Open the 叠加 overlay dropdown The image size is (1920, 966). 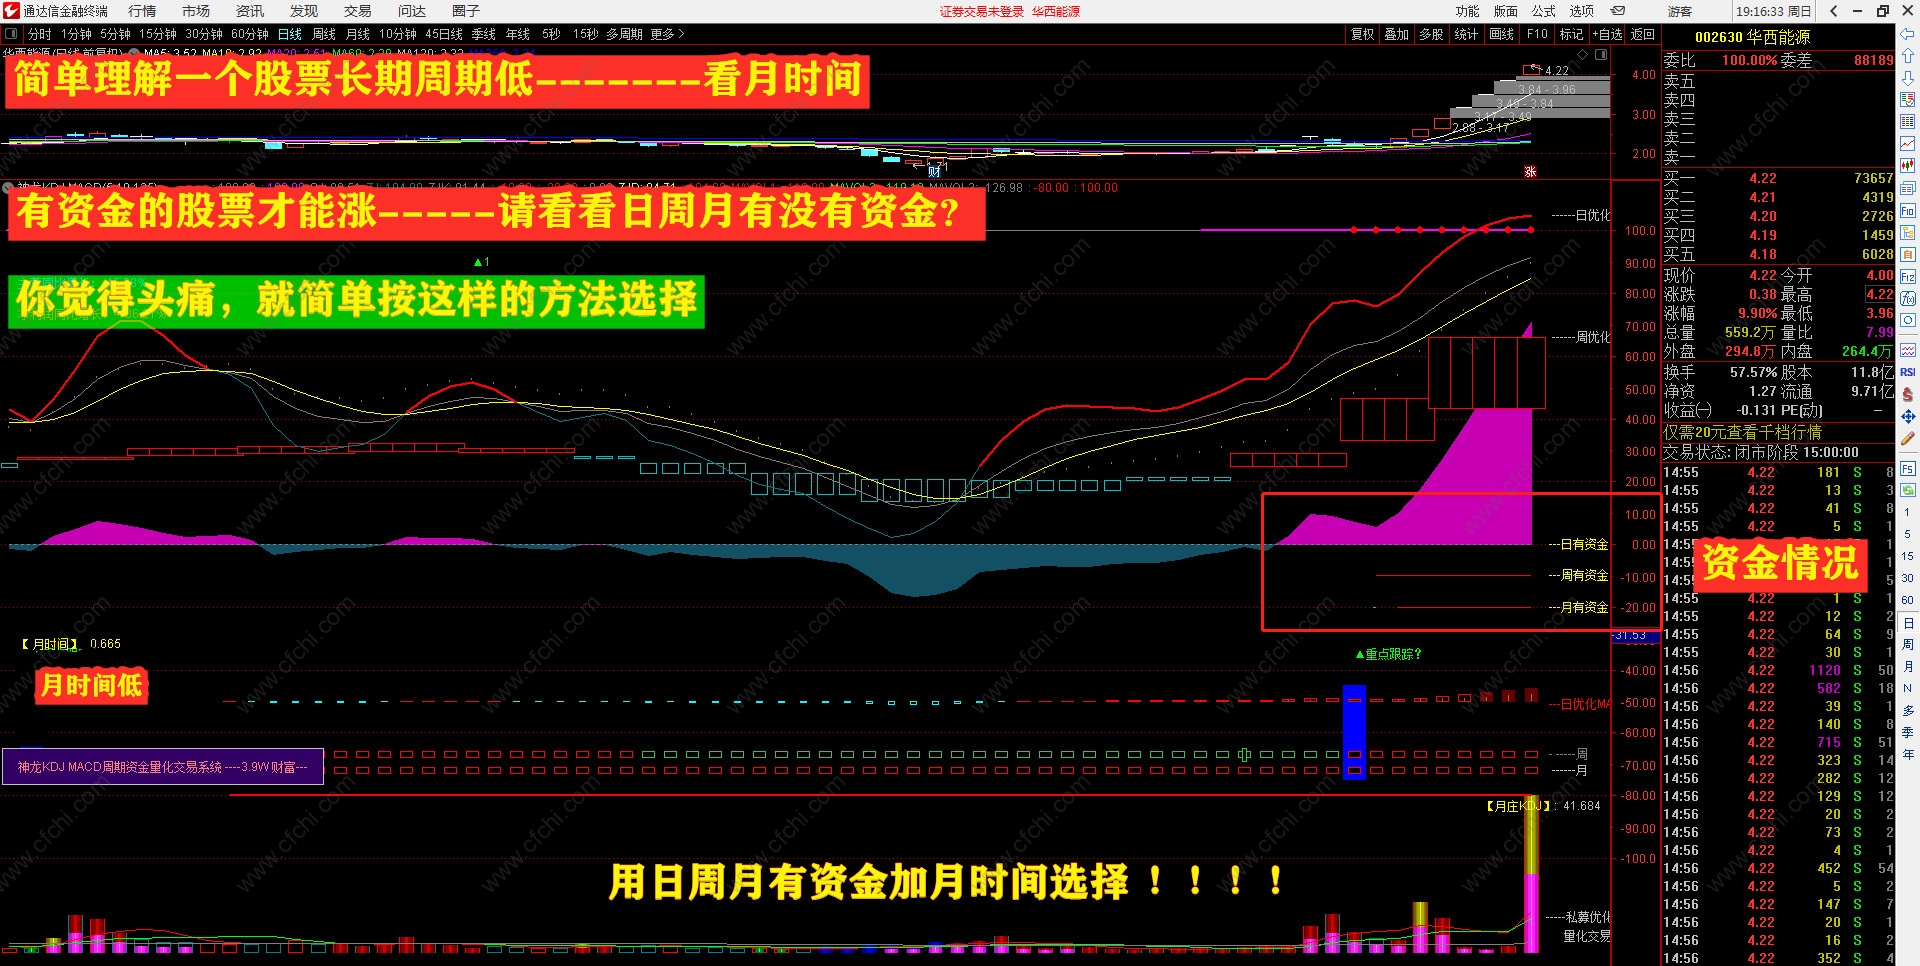click(x=1397, y=34)
